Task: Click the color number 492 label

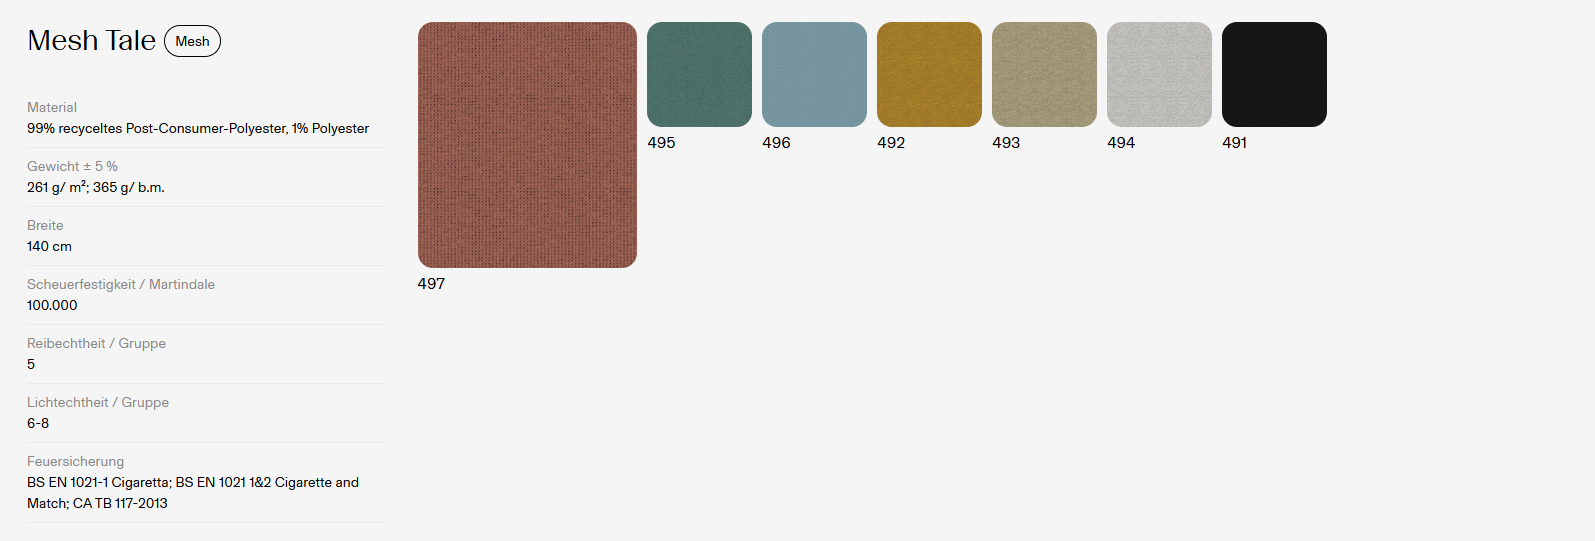Action: coord(891,143)
